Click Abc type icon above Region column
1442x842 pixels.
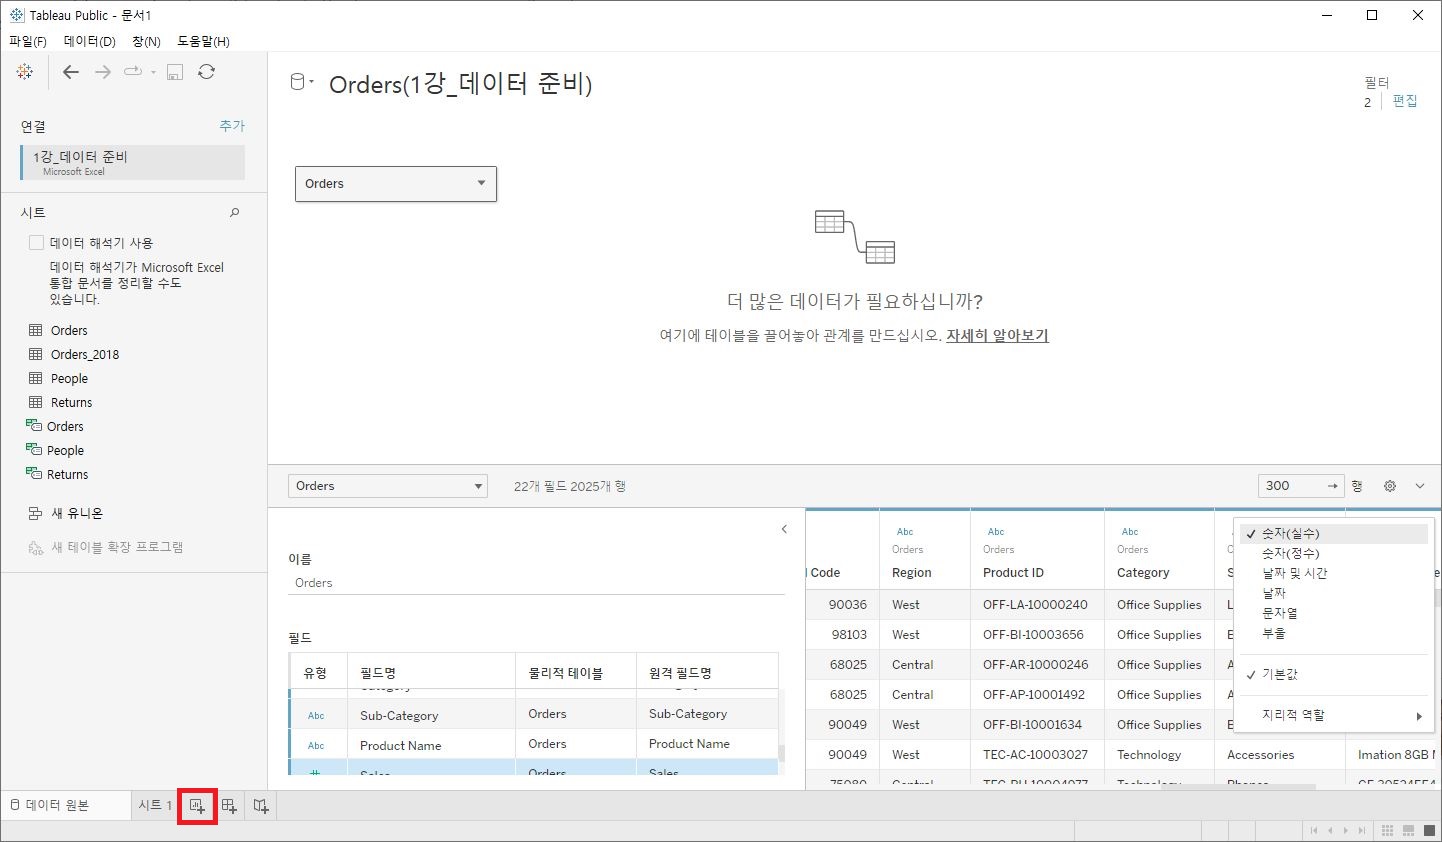coord(905,532)
